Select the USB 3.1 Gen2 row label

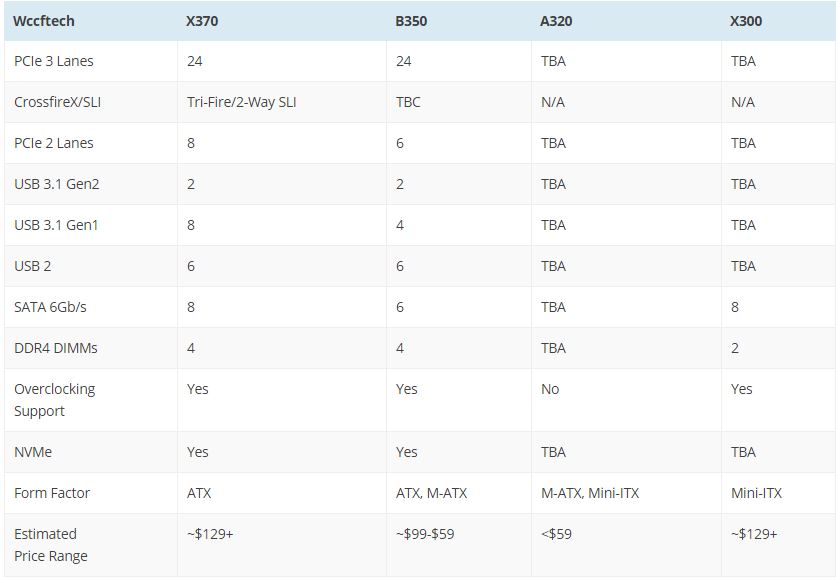(x=57, y=184)
